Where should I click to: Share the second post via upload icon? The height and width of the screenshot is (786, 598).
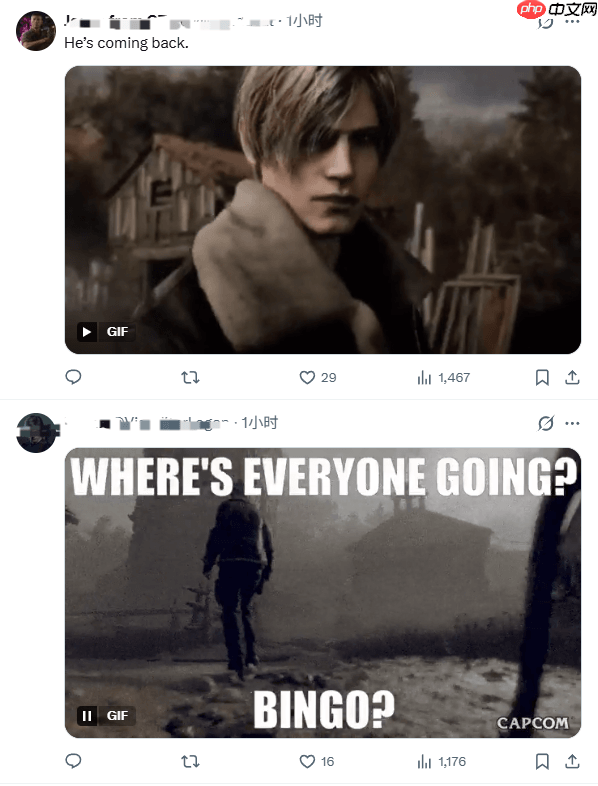(572, 762)
